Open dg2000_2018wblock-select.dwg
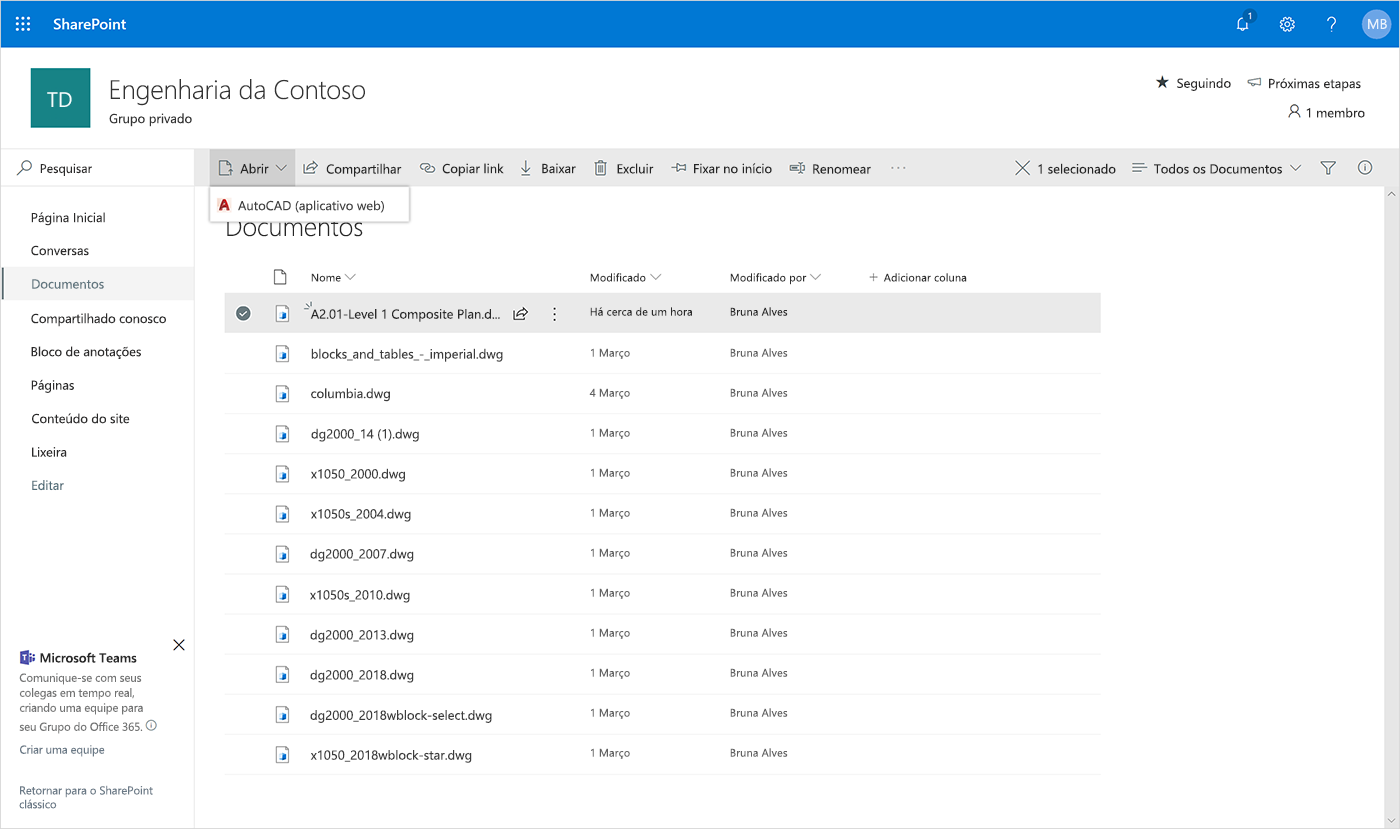The image size is (1400, 829). click(401, 714)
